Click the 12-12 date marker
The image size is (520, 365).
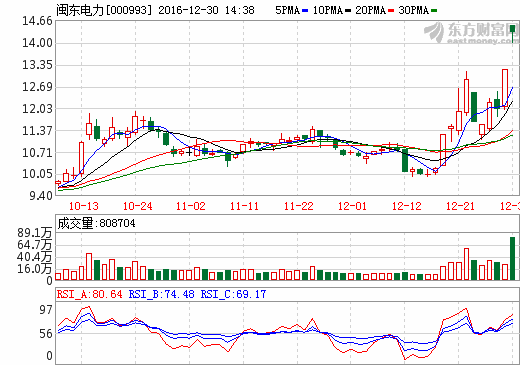coord(407,206)
